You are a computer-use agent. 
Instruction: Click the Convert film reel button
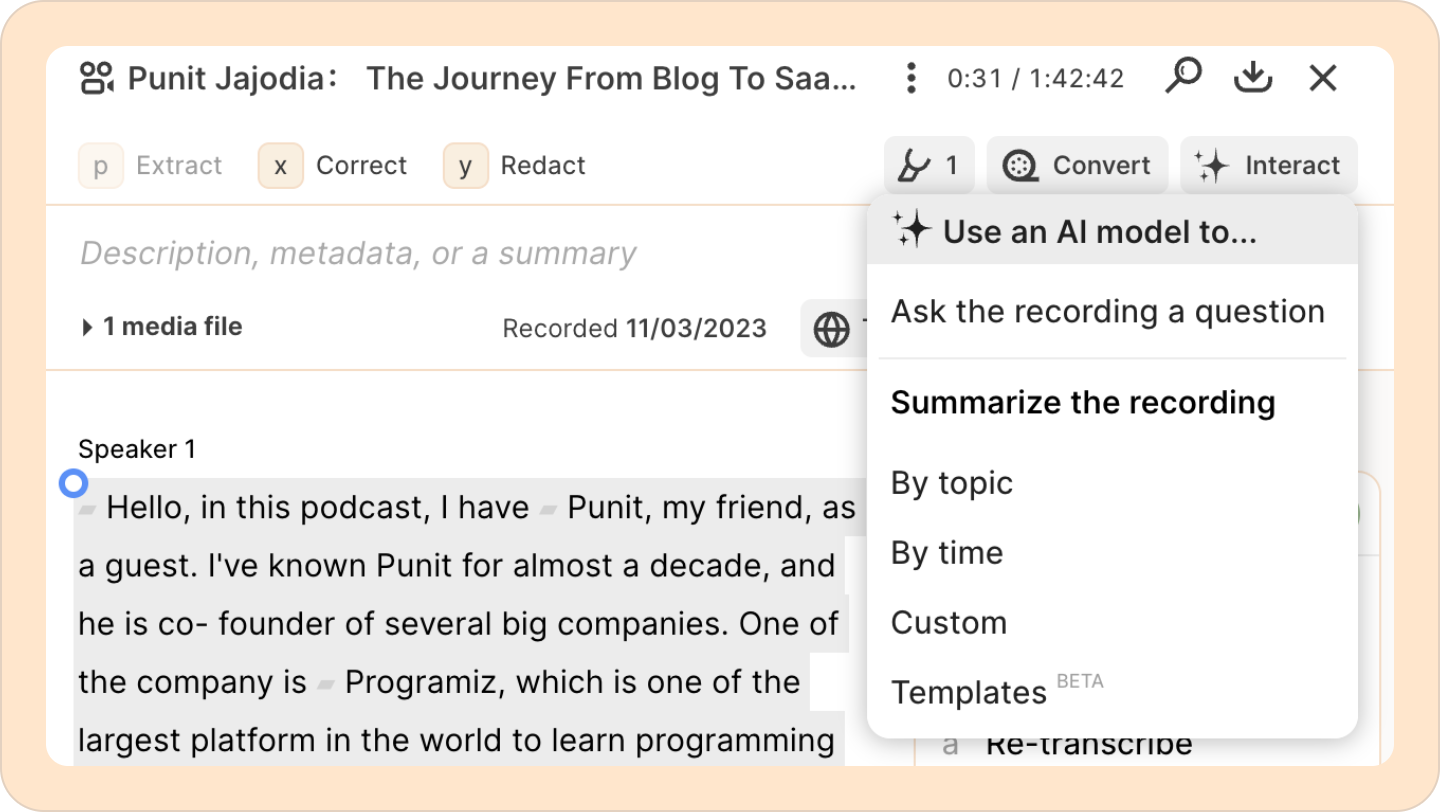(x=1077, y=165)
